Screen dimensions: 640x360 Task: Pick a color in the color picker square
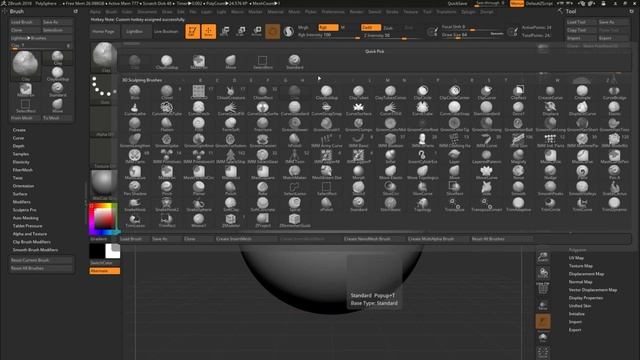104,219
